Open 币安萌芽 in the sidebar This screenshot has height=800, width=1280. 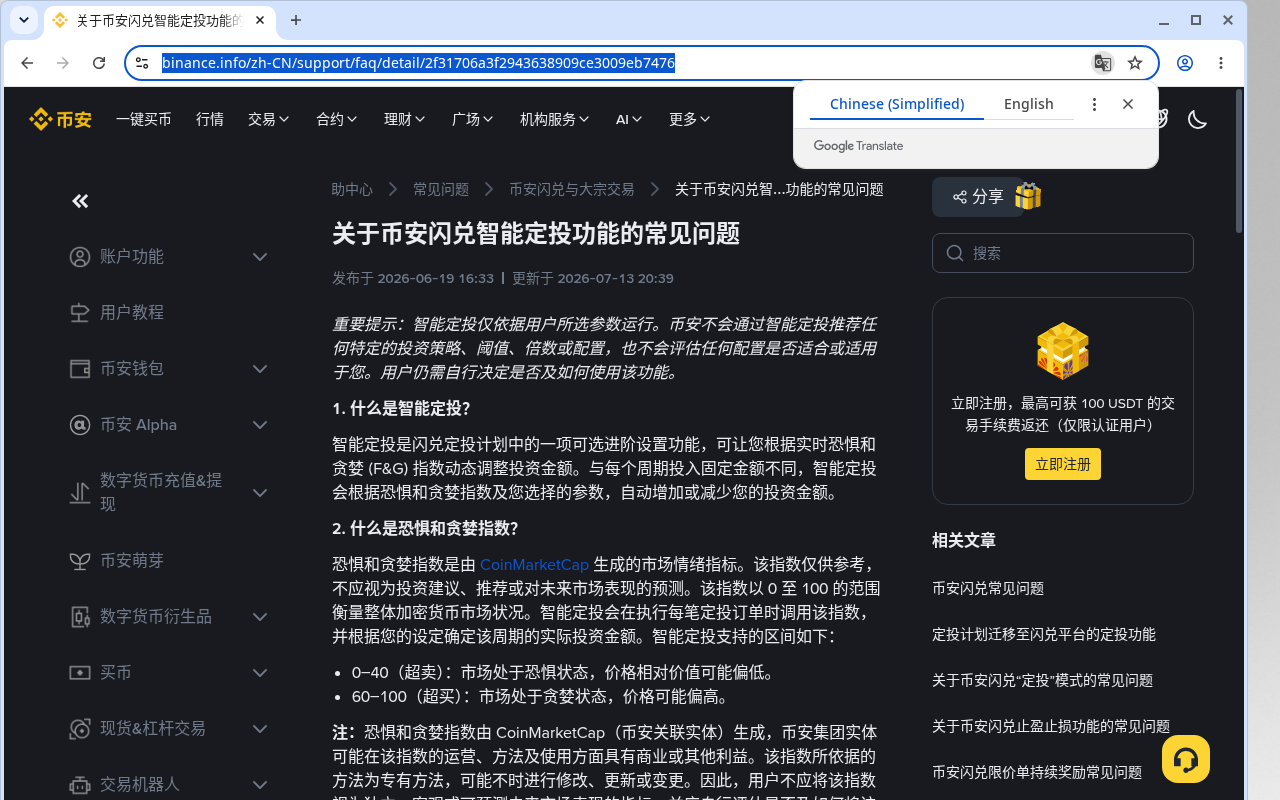click(132, 561)
